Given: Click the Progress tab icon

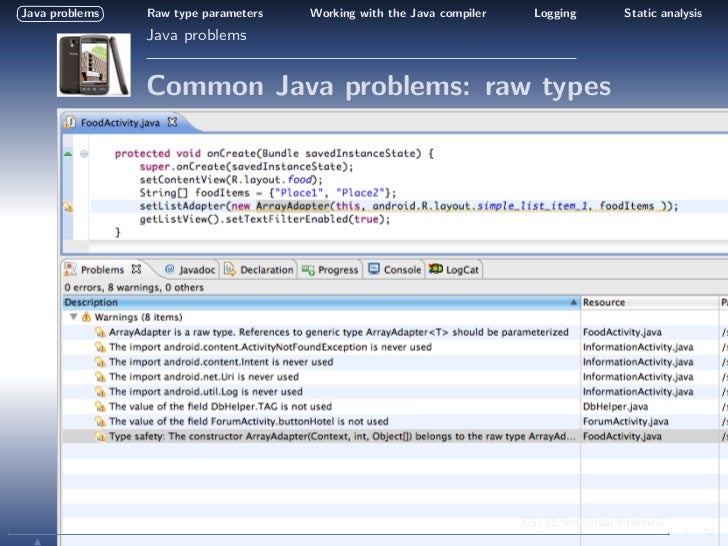Looking at the screenshot, I should click(308, 270).
